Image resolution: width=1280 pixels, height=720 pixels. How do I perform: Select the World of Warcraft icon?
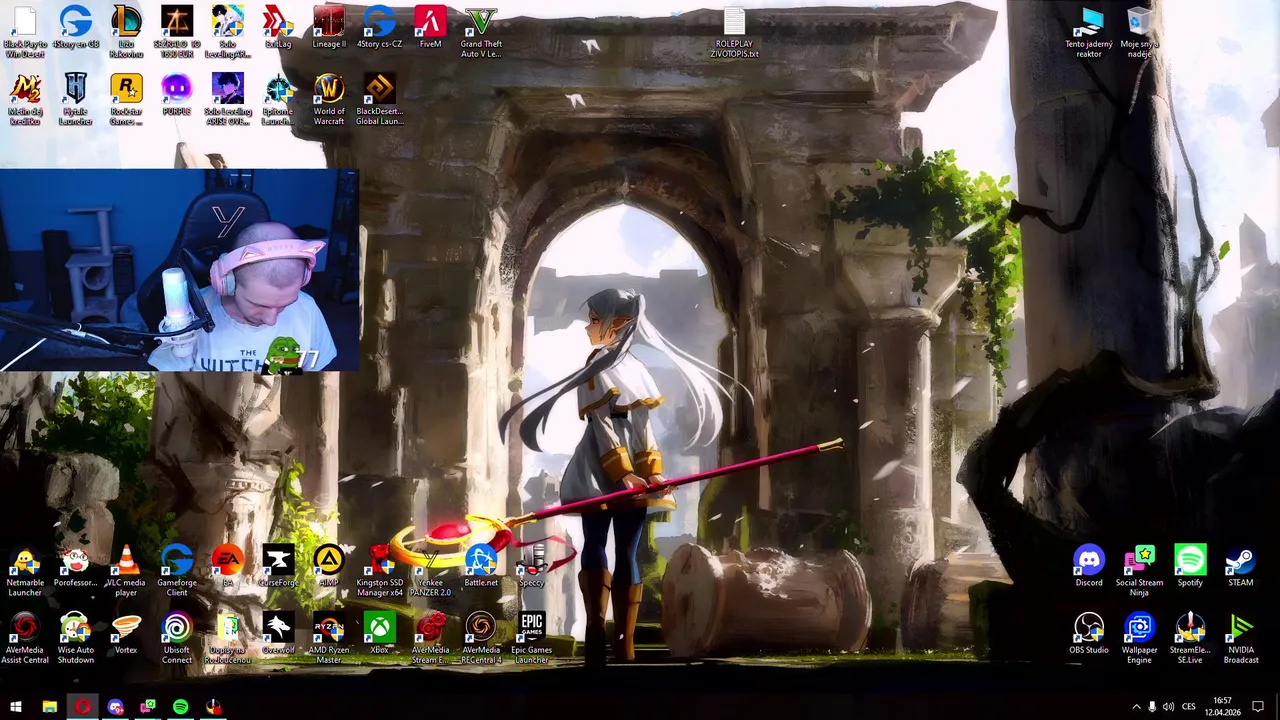(x=329, y=100)
